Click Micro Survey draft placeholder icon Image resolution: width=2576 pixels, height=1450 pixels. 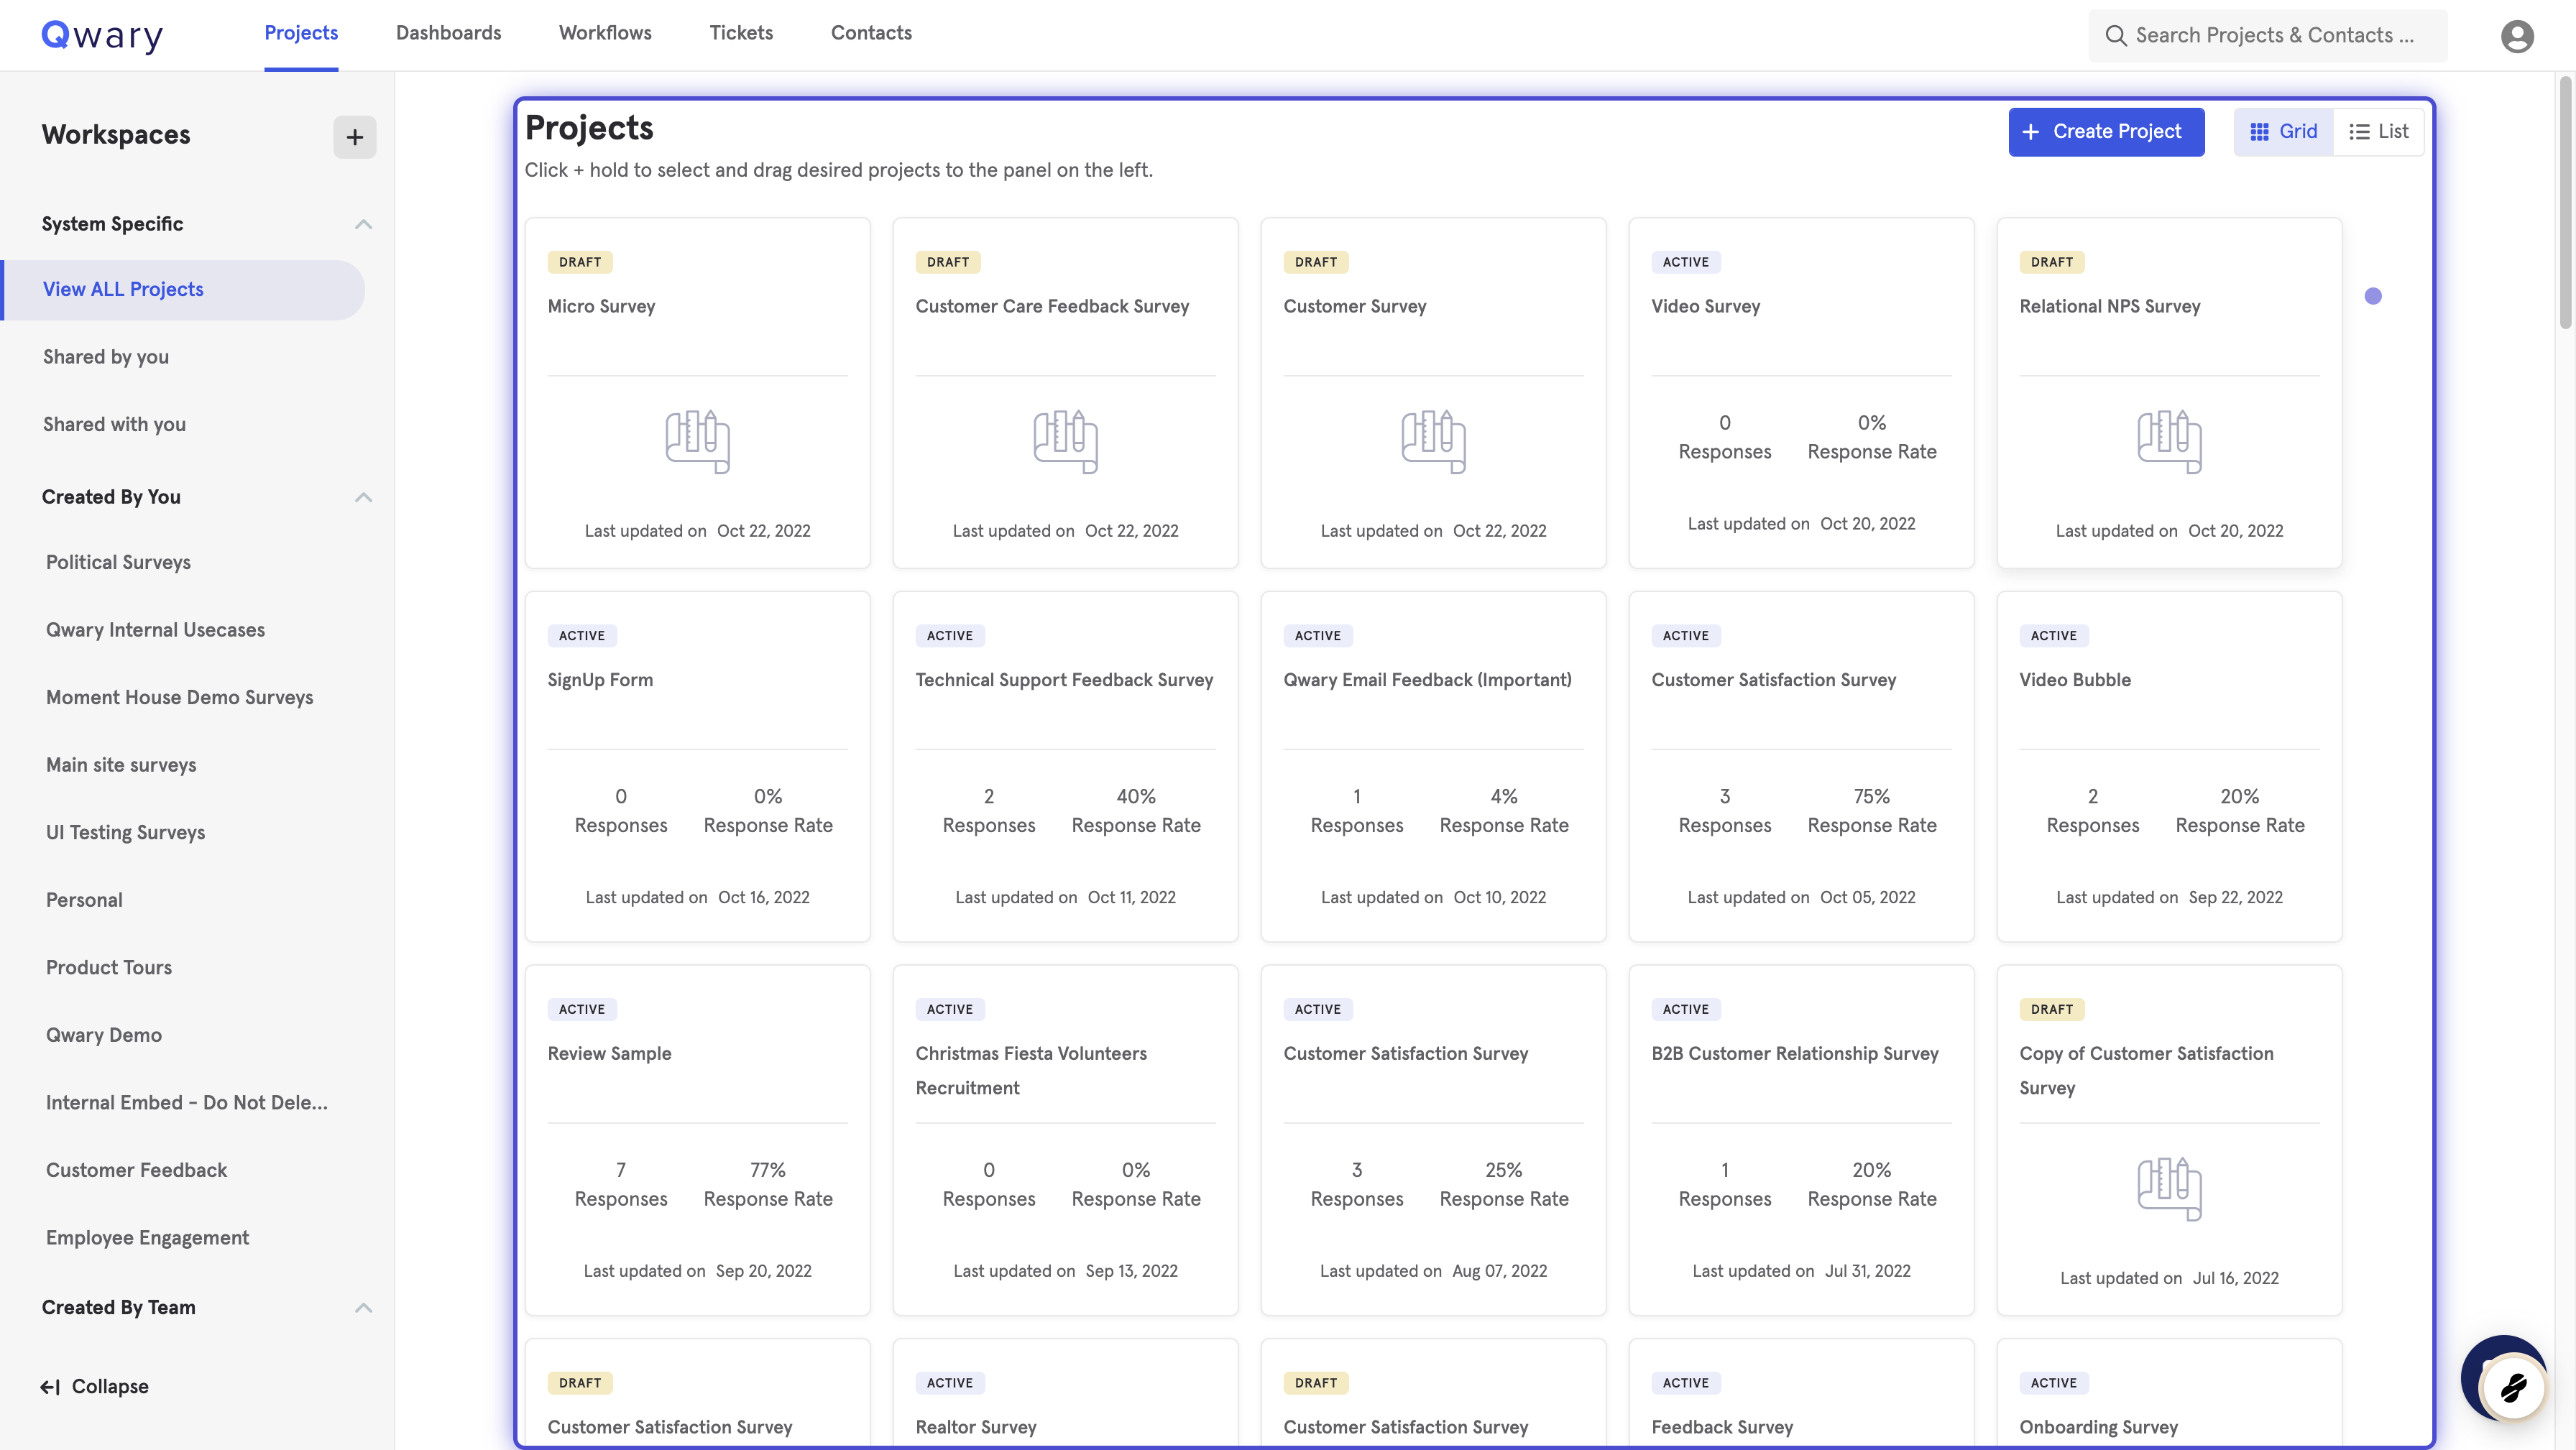[x=697, y=441]
